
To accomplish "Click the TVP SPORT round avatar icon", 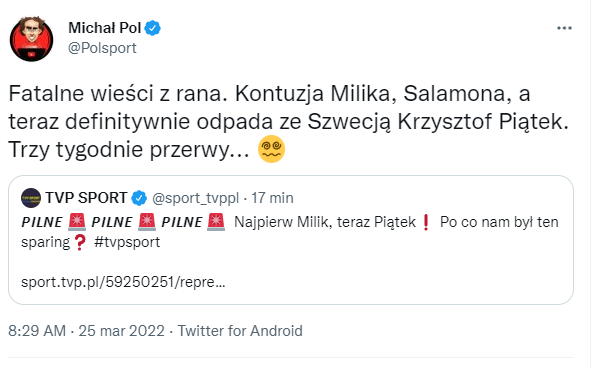I will click(31, 198).
